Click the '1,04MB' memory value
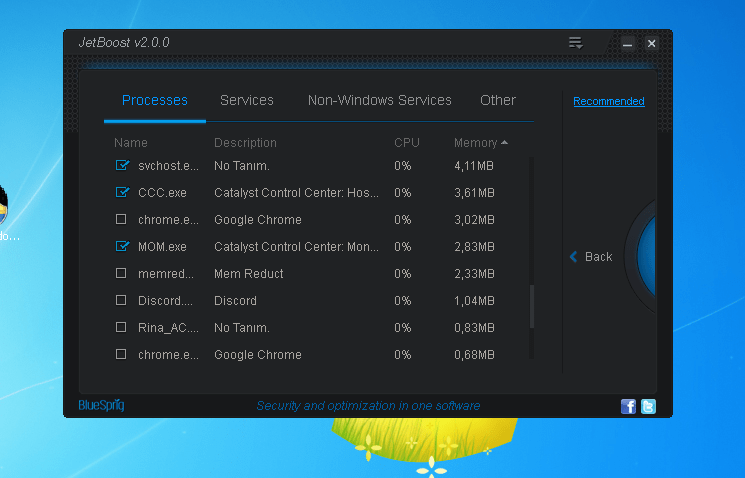Viewport: 745px width, 478px height. [474, 301]
